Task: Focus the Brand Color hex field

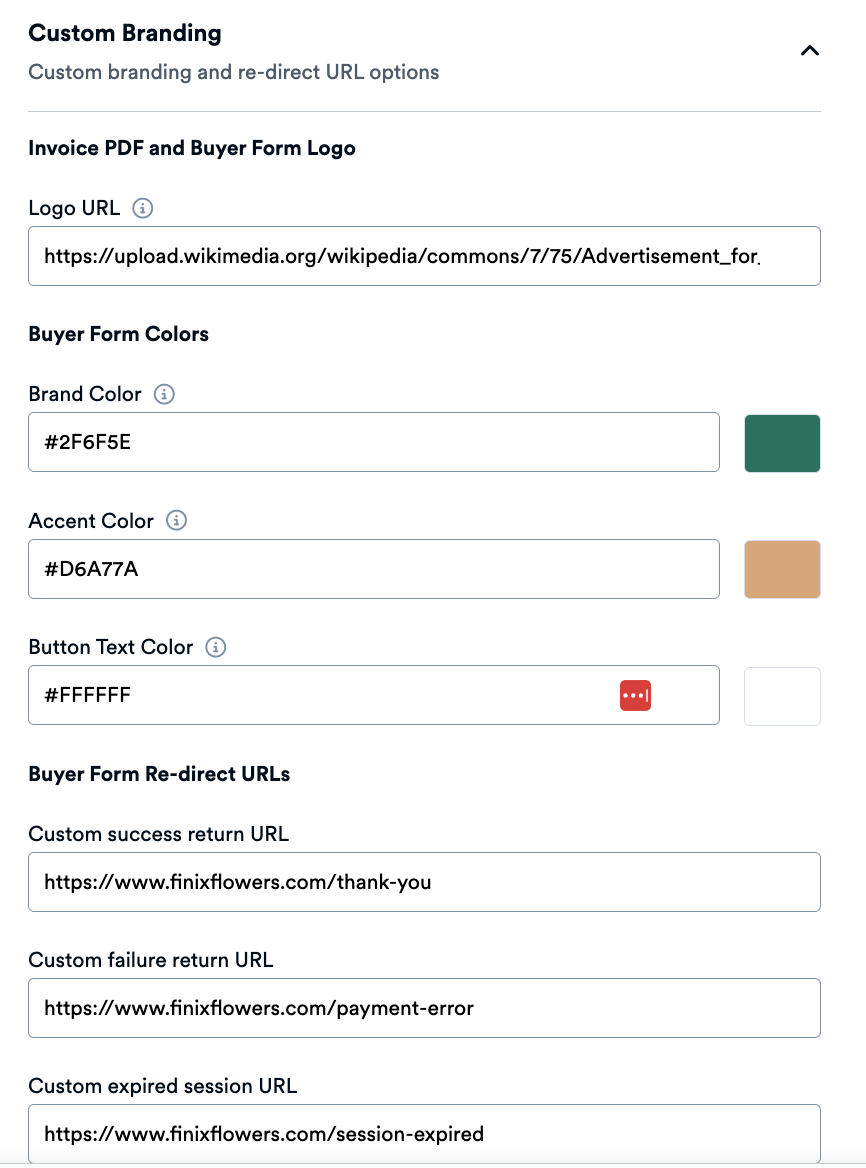Action: [x=373, y=442]
